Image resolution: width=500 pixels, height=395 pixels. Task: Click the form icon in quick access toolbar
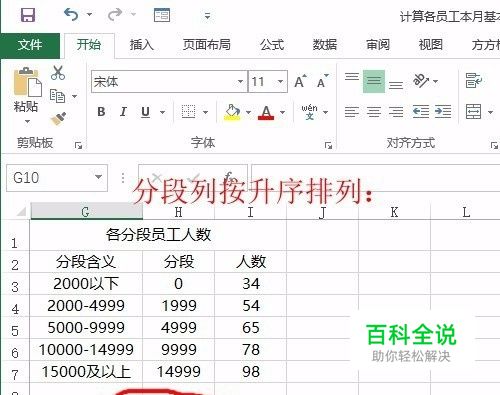coord(162,15)
